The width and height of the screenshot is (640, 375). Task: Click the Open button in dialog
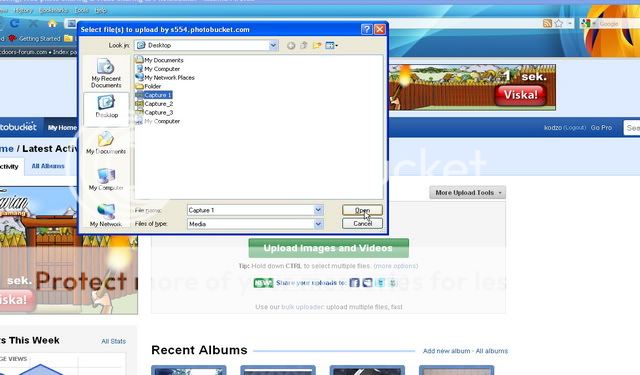(x=362, y=210)
